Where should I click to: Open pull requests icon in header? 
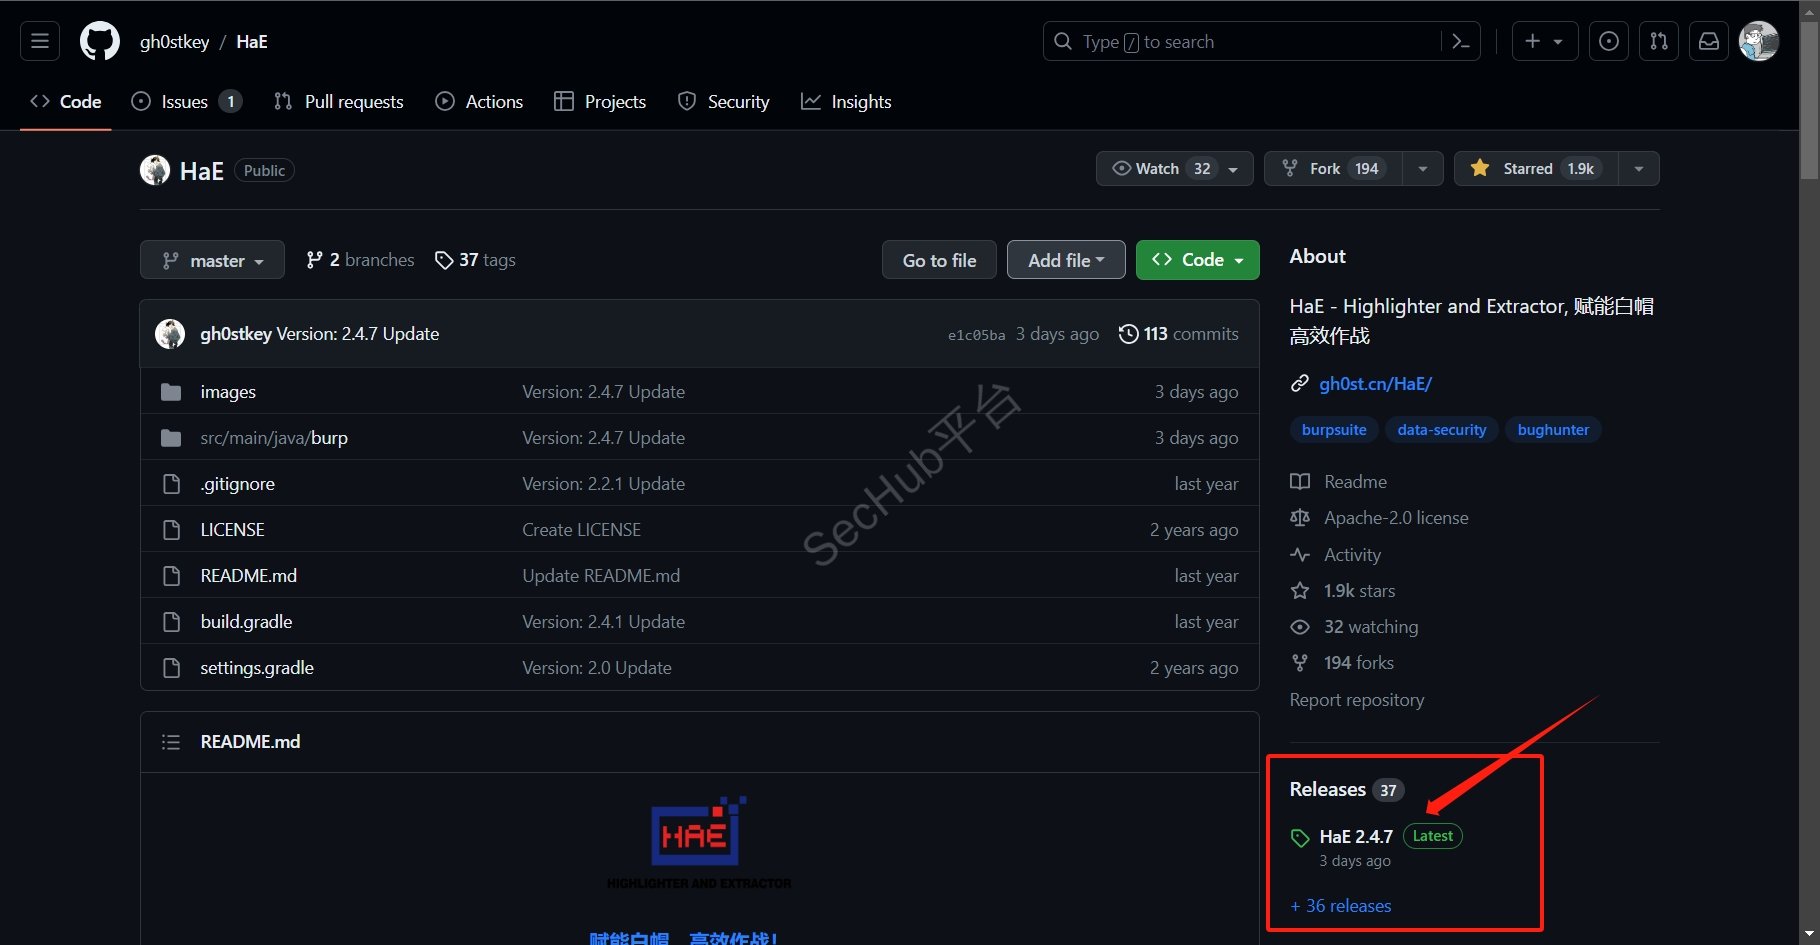(1658, 41)
